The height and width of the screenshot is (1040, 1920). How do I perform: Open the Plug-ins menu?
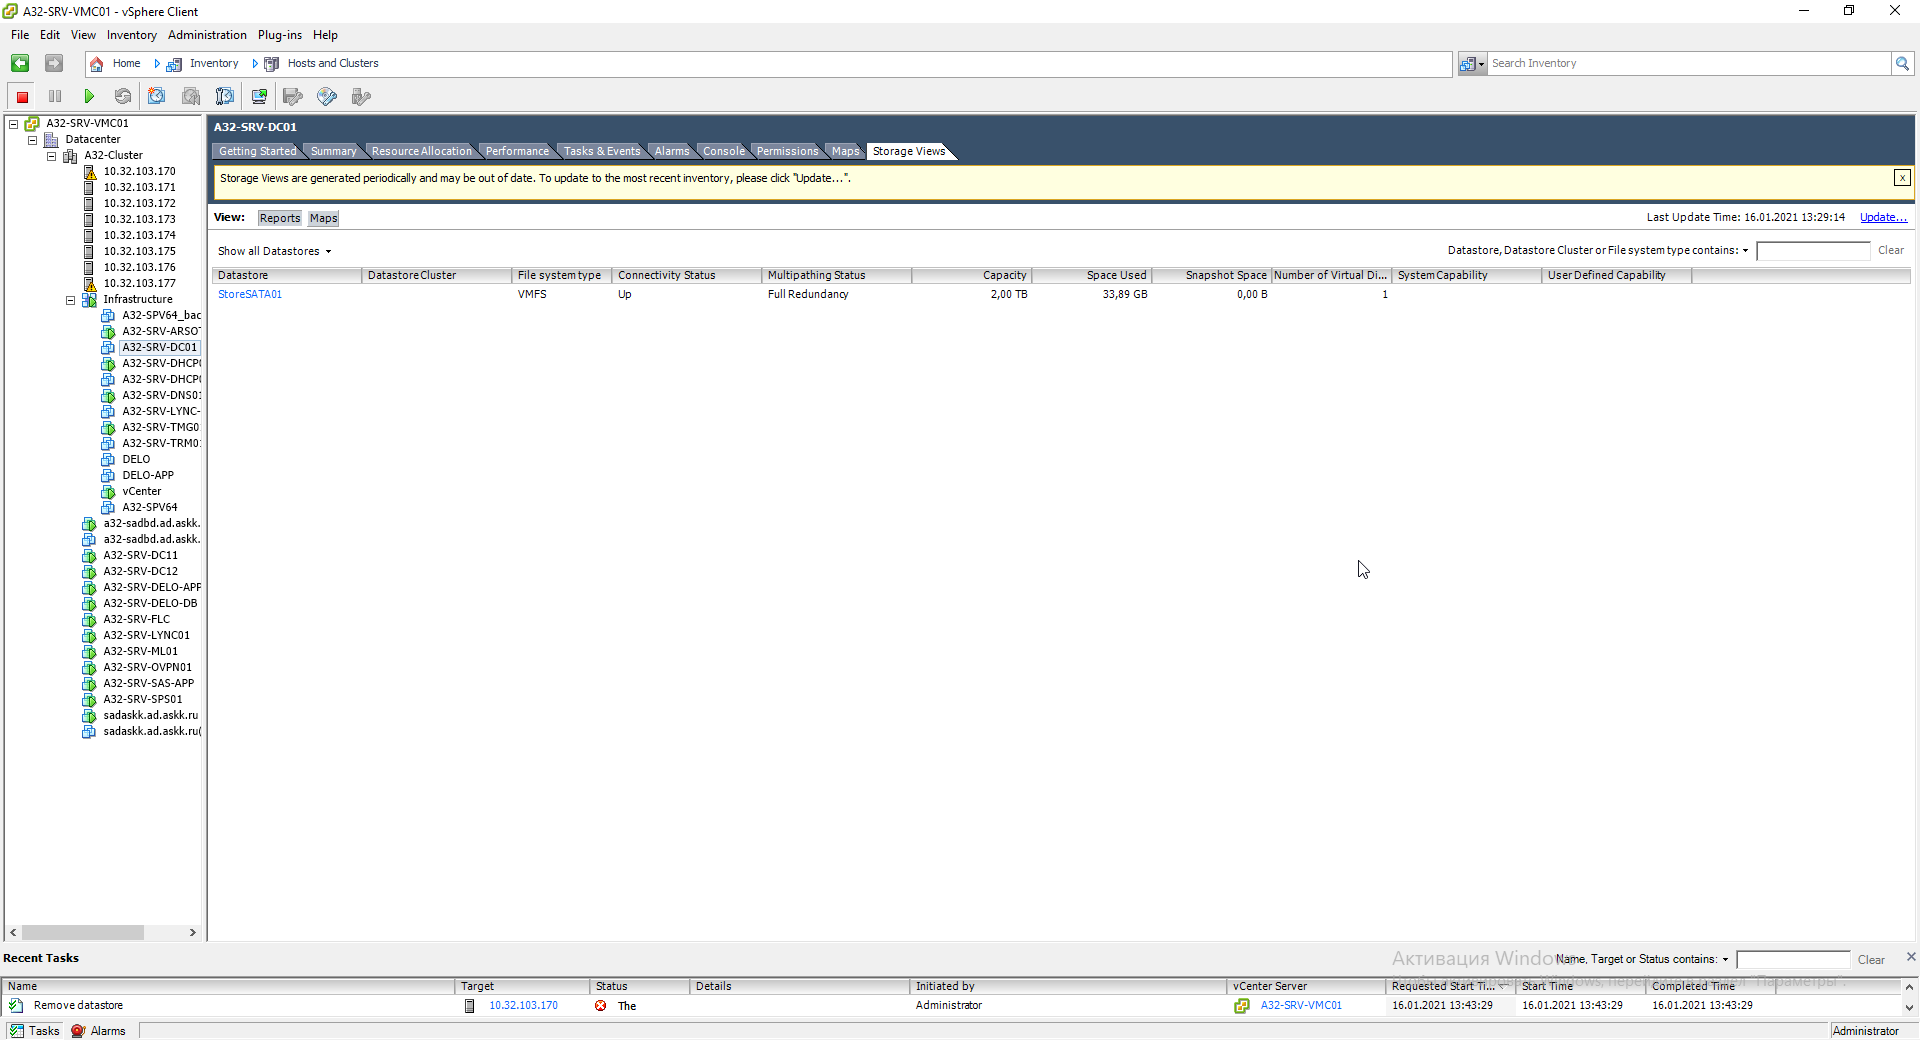coord(280,35)
